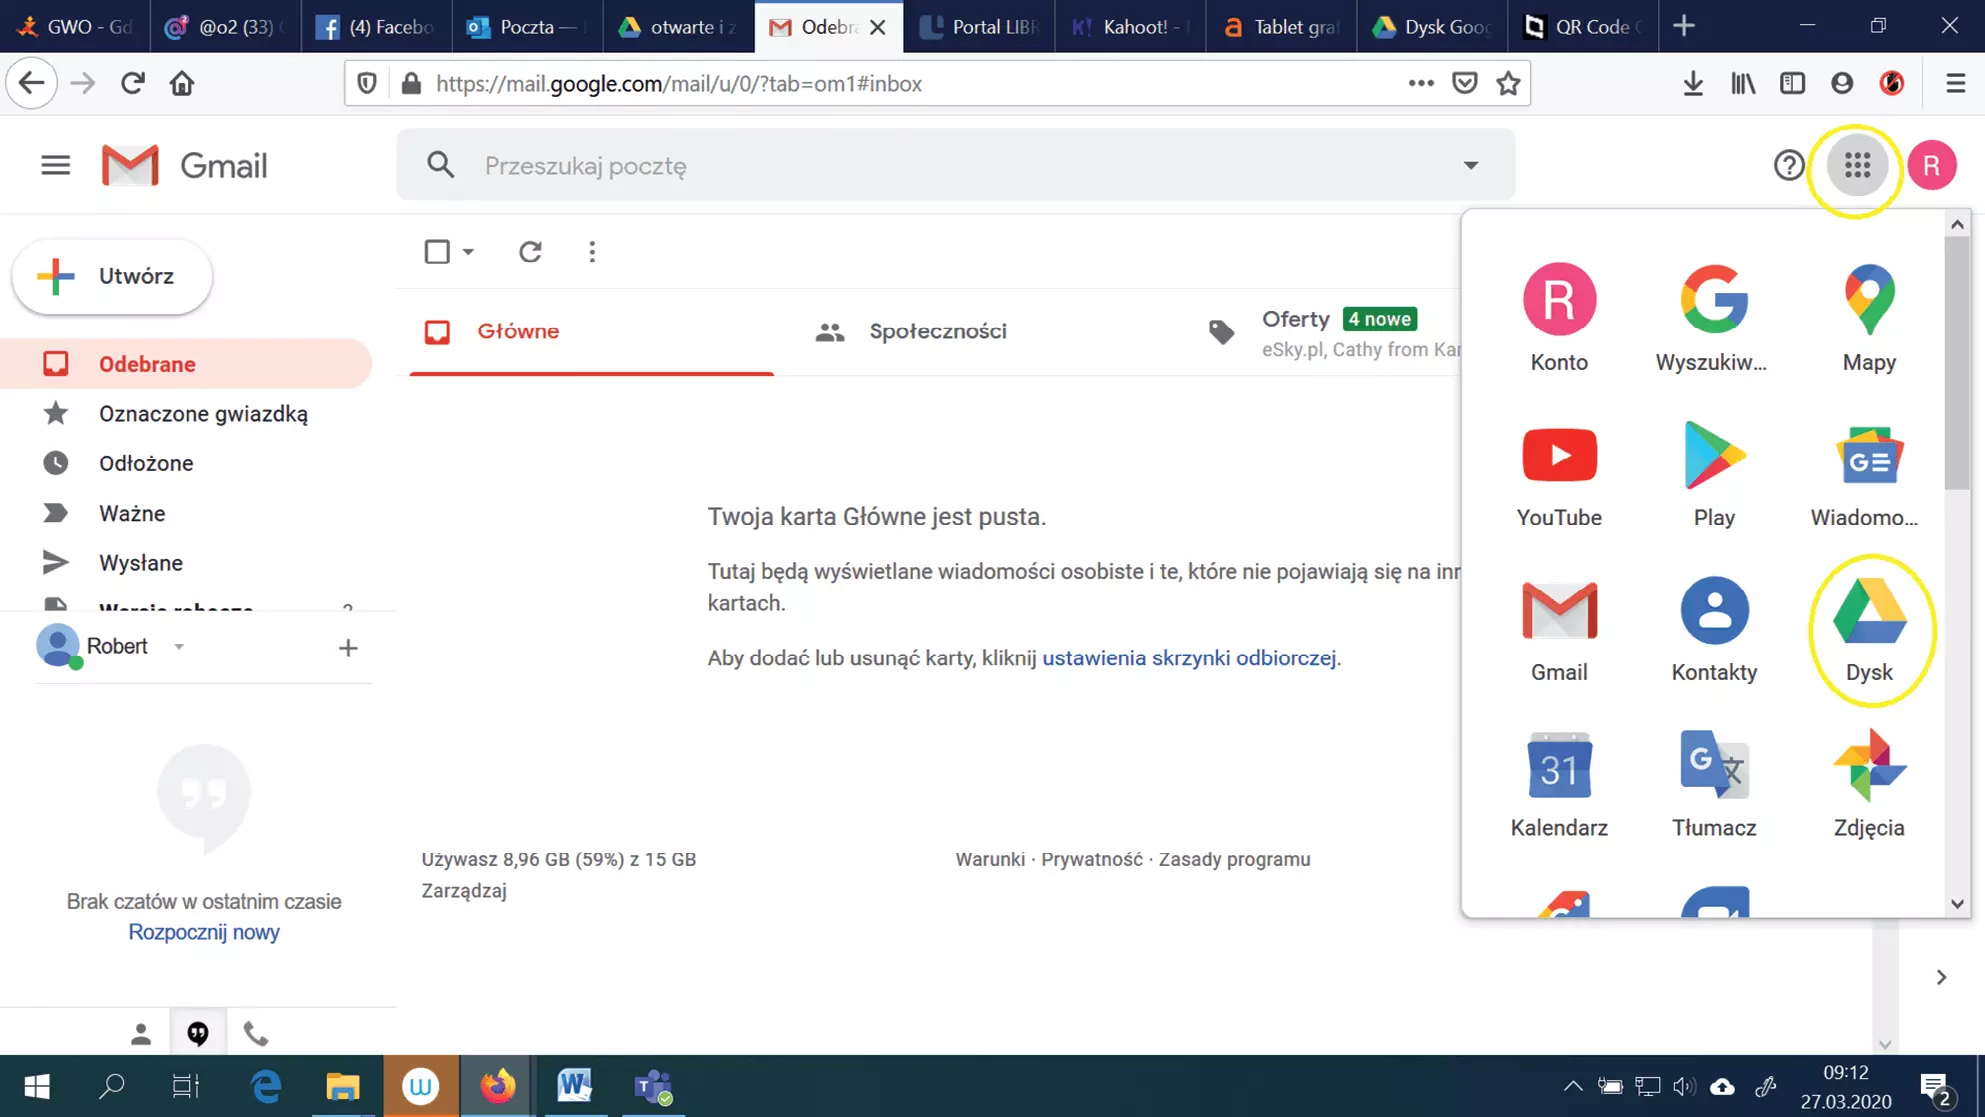Viewport: 1985px width, 1117px height.
Task: Tick the select all messages checkbox
Action: 437,252
